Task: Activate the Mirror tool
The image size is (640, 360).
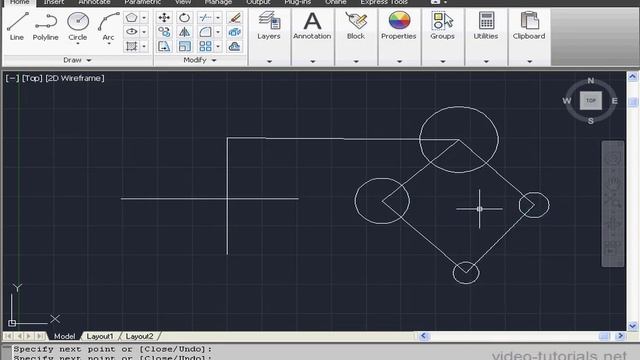Action: point(184,32)
